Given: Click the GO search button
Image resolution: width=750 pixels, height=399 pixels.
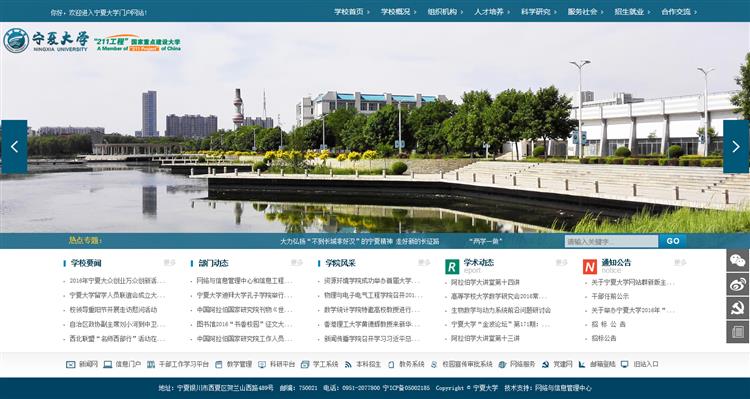Looking at the screenshot, I should (673, 241).
